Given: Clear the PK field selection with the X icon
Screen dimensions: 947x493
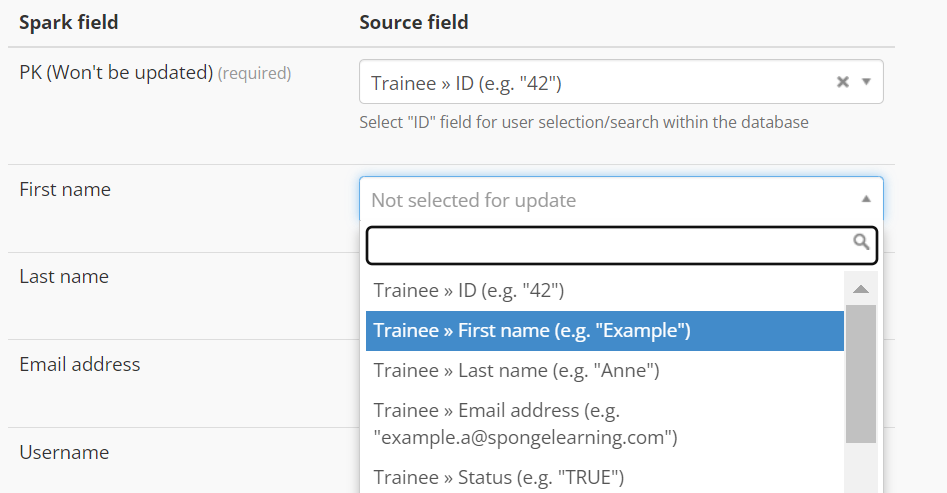Looking at the screenshot, I should [843, 82].
